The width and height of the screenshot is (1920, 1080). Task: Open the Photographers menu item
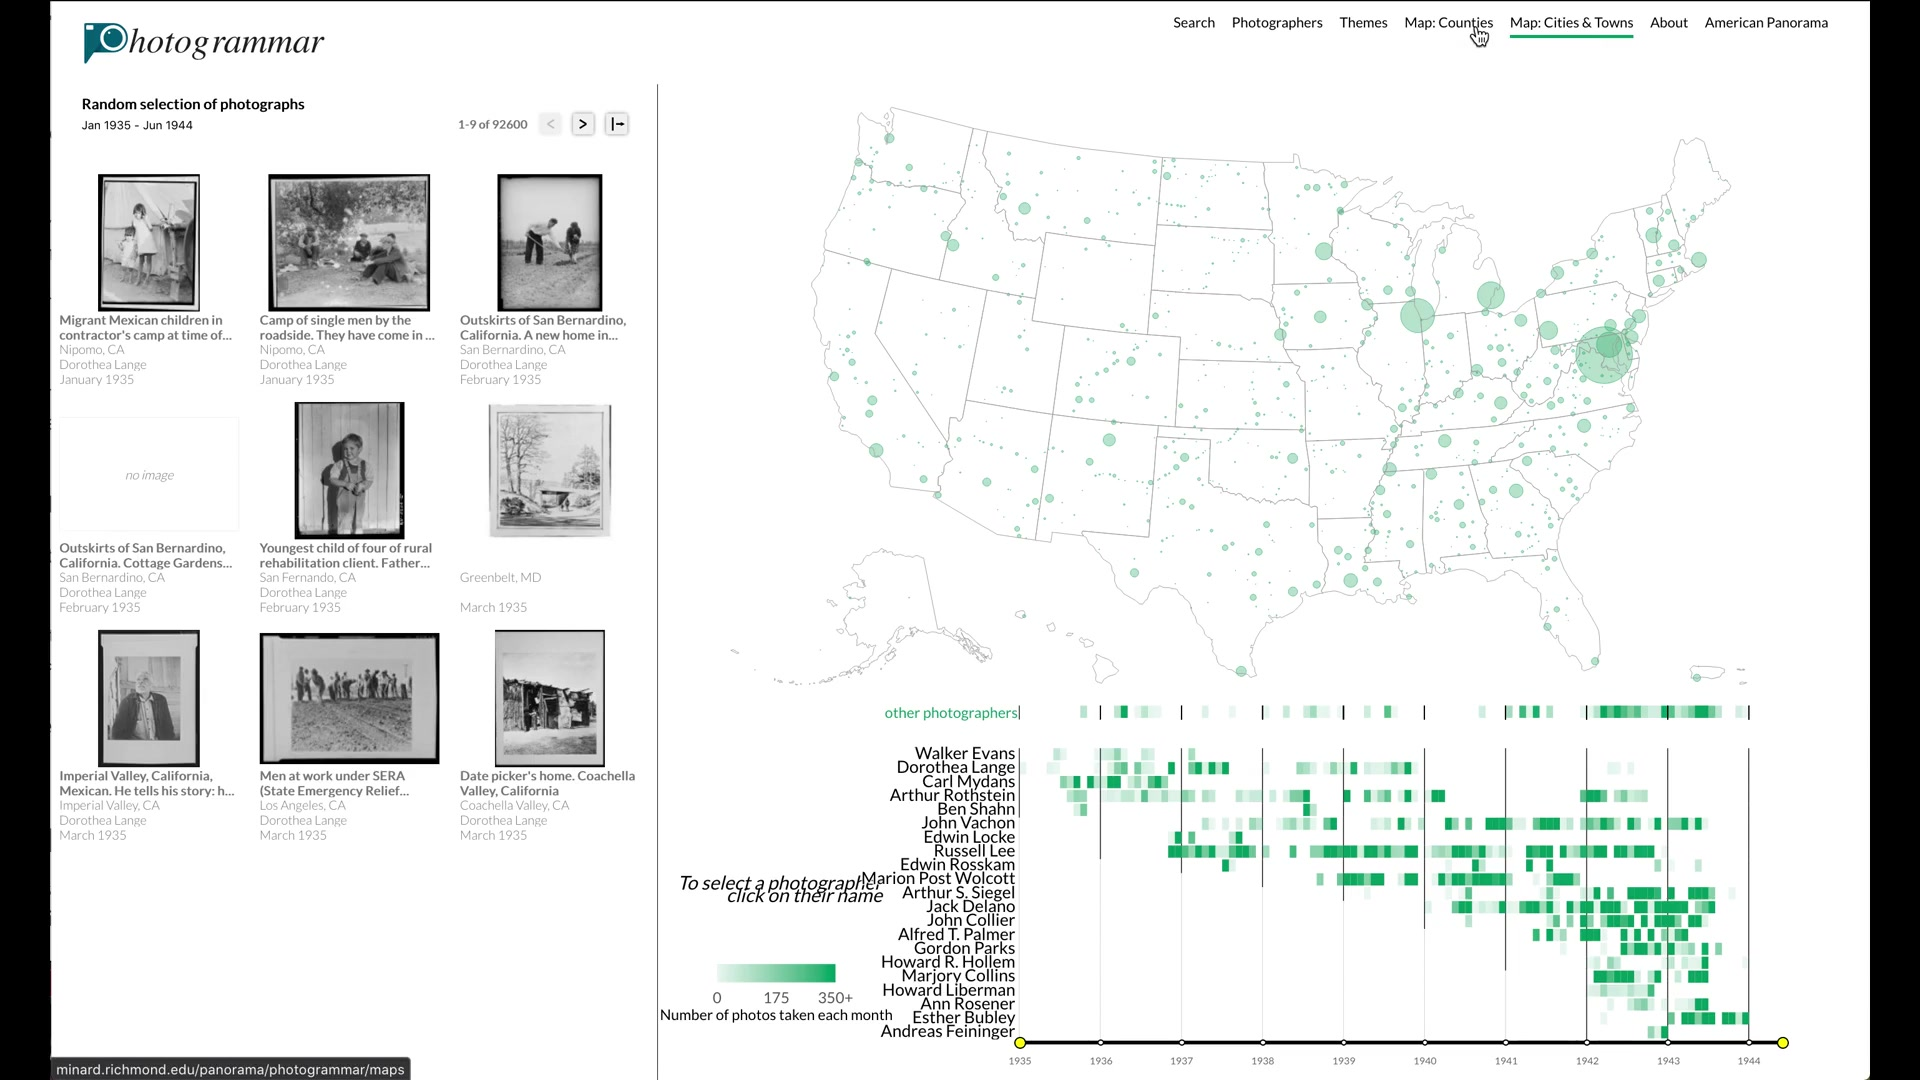pos(1276,22)
